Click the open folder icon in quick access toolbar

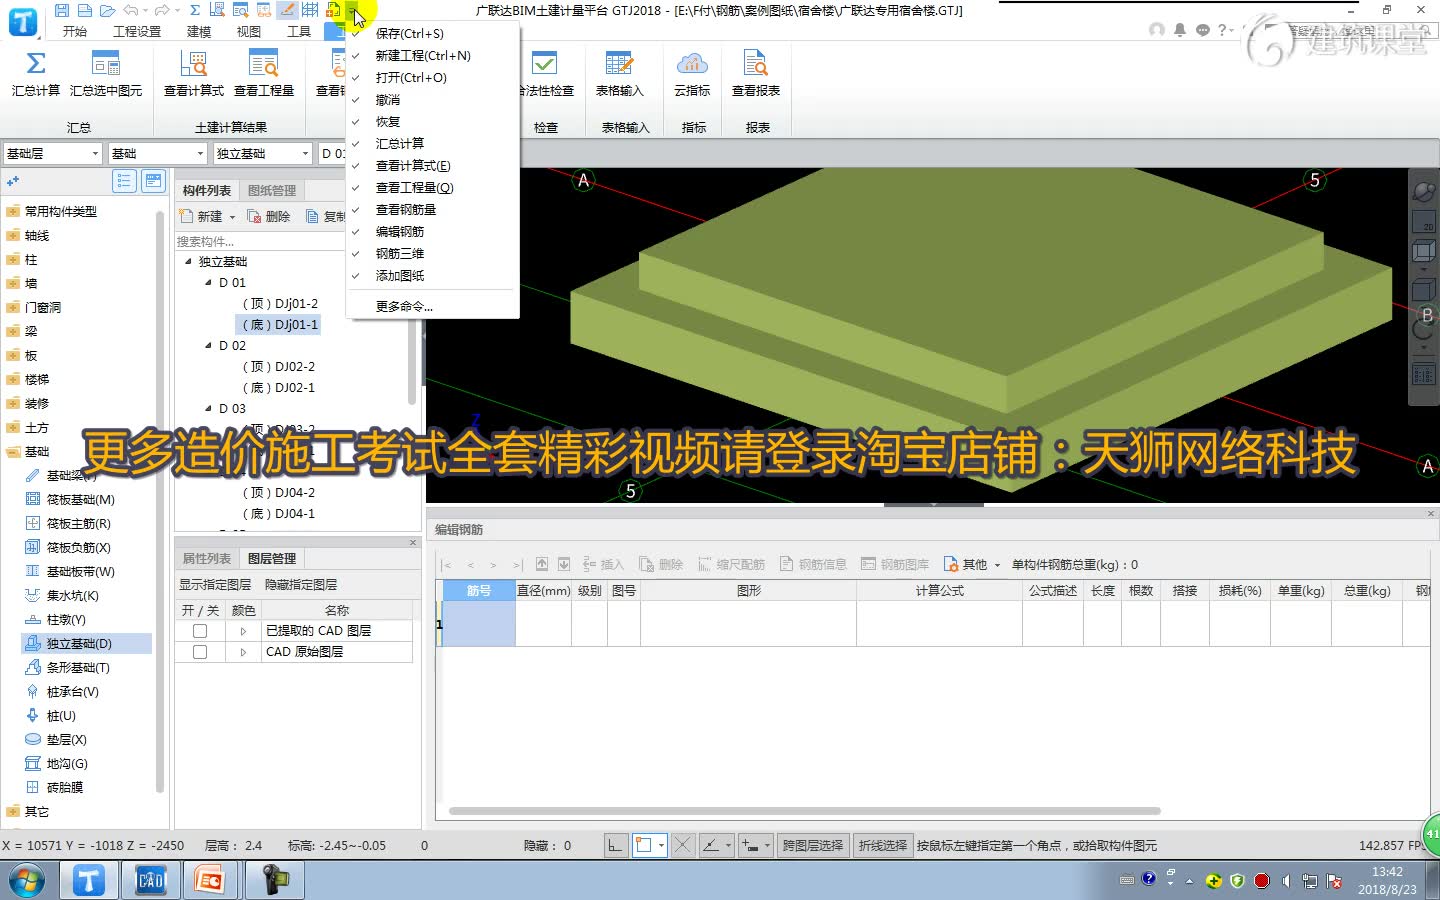(x=106, y=10)
